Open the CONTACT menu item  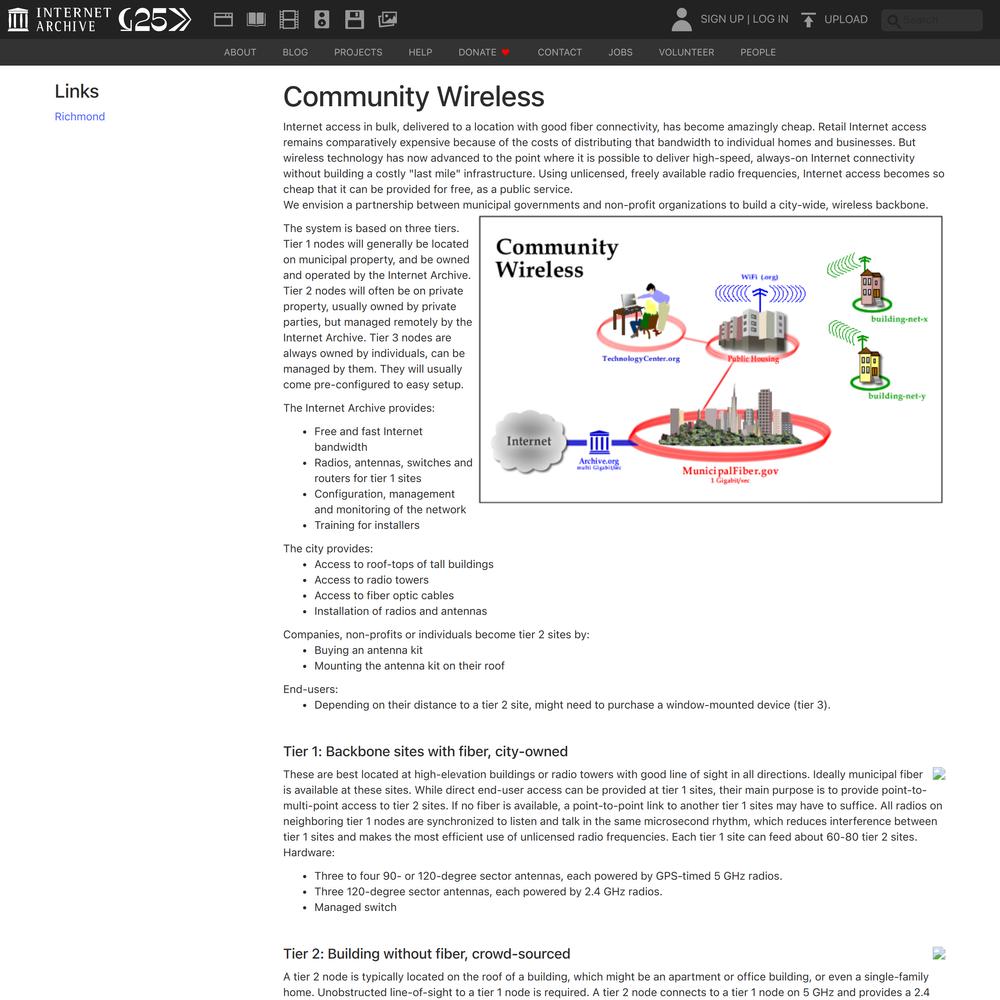tap(560, 52)
